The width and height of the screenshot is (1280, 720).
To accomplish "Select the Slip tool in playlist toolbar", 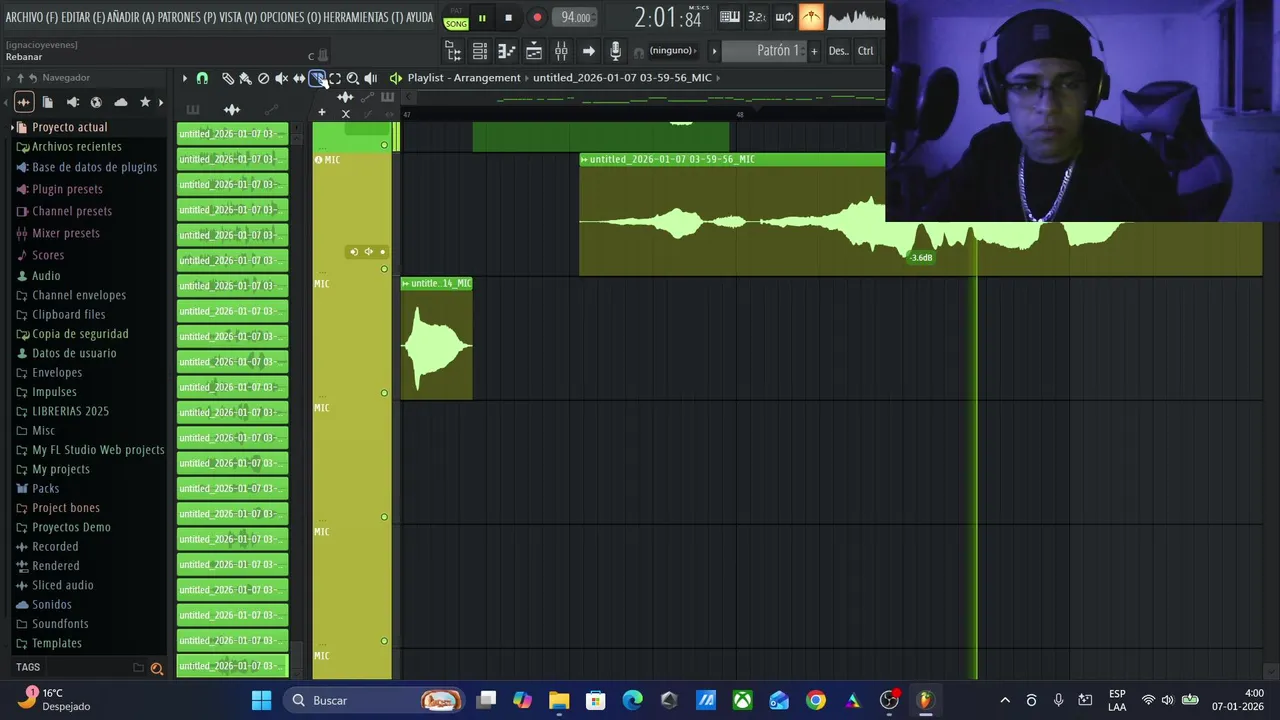I will (x=299, y=78).
